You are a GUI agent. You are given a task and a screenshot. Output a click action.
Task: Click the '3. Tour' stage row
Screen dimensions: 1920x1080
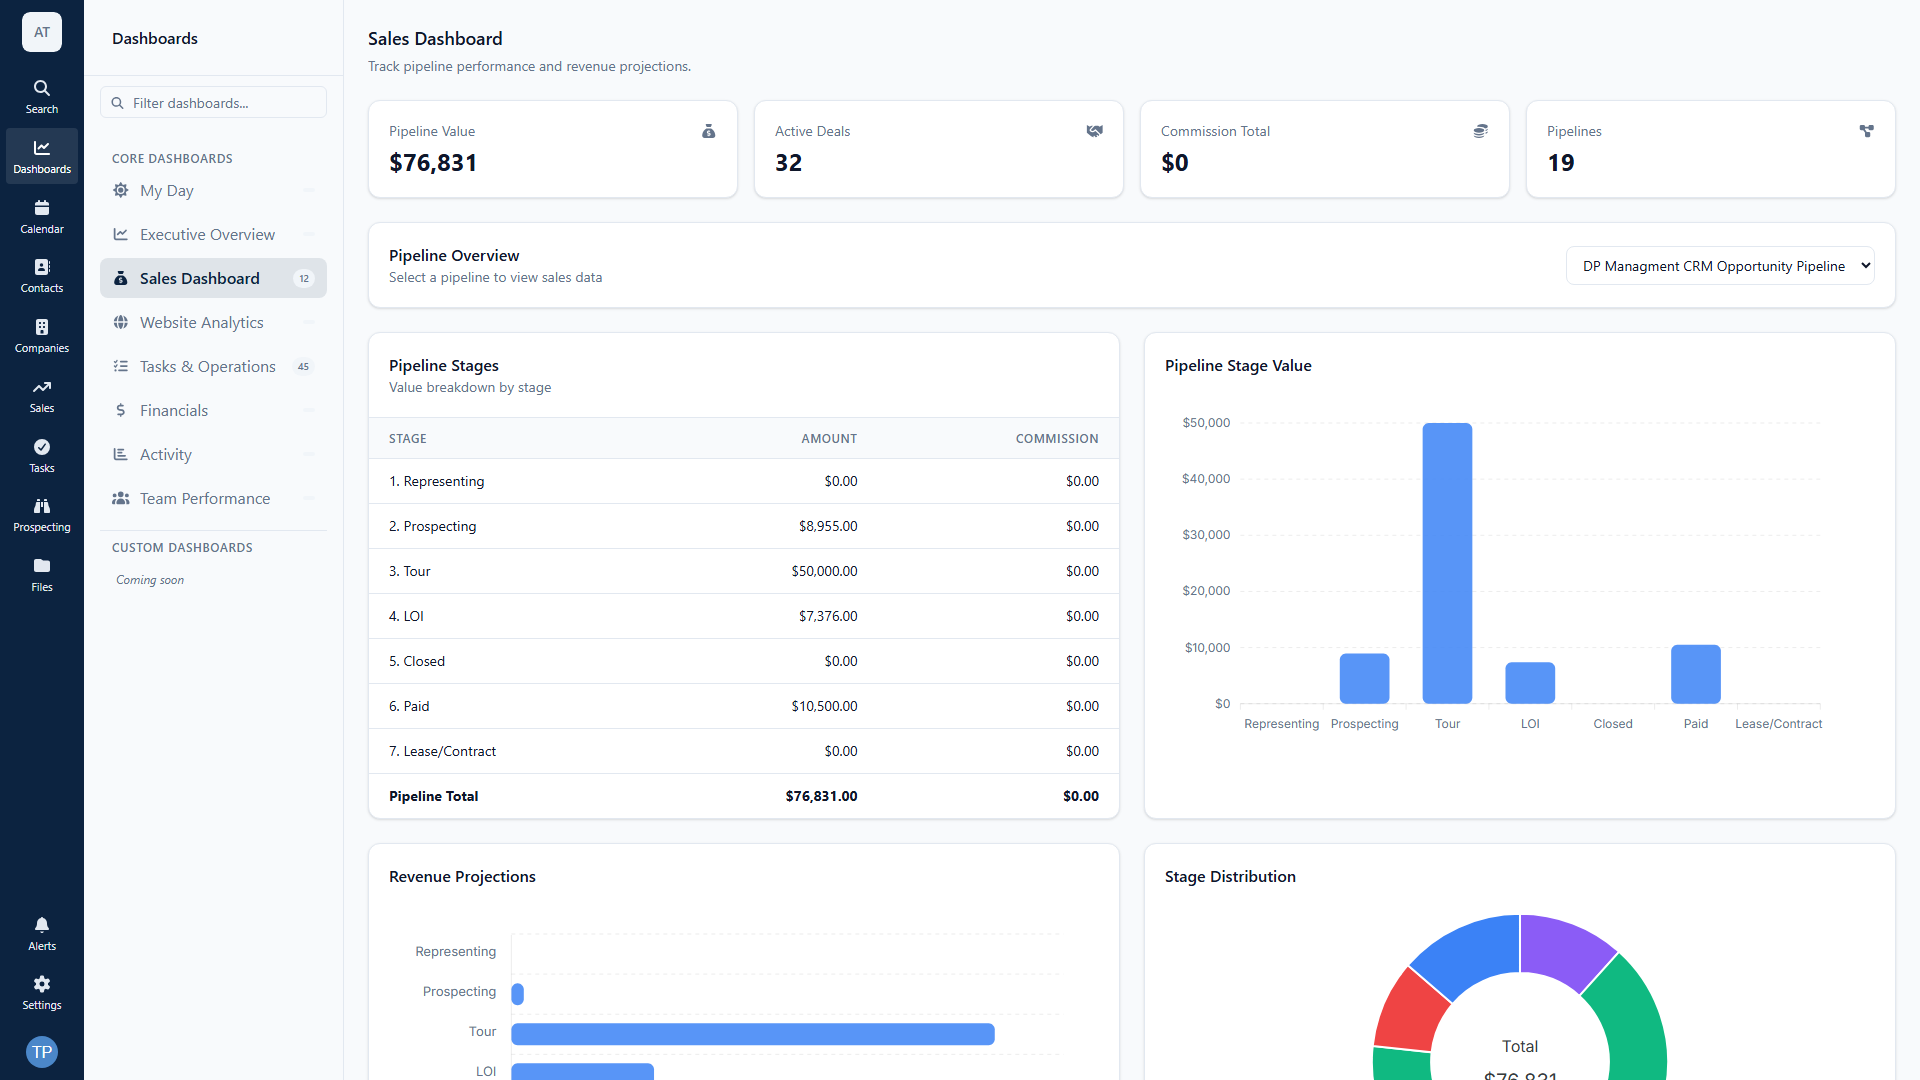click(743, 571)
